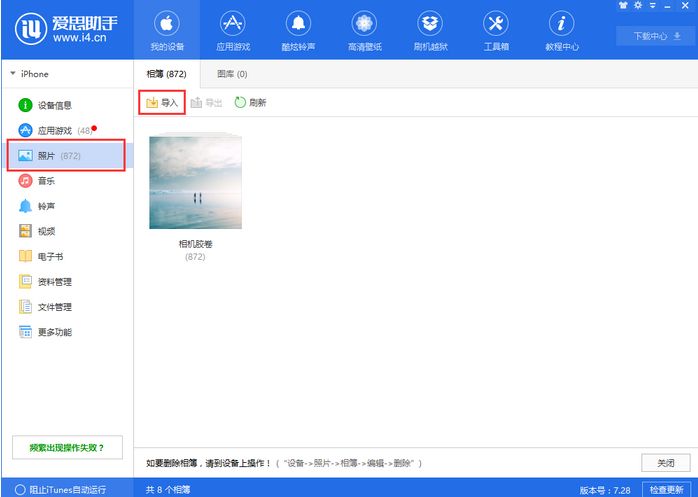This screenshot has height=497, width=698.
Task: Select 电子书 in sidebar
Action: (x=67, y=257)
